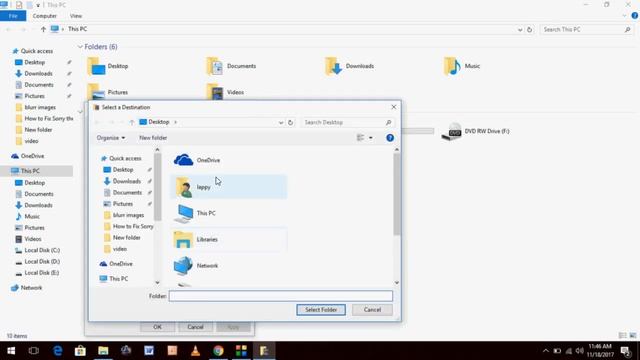Click the dialog file list vertical scrollbar
Screen dimensions: 640x360
coord(396,195)
